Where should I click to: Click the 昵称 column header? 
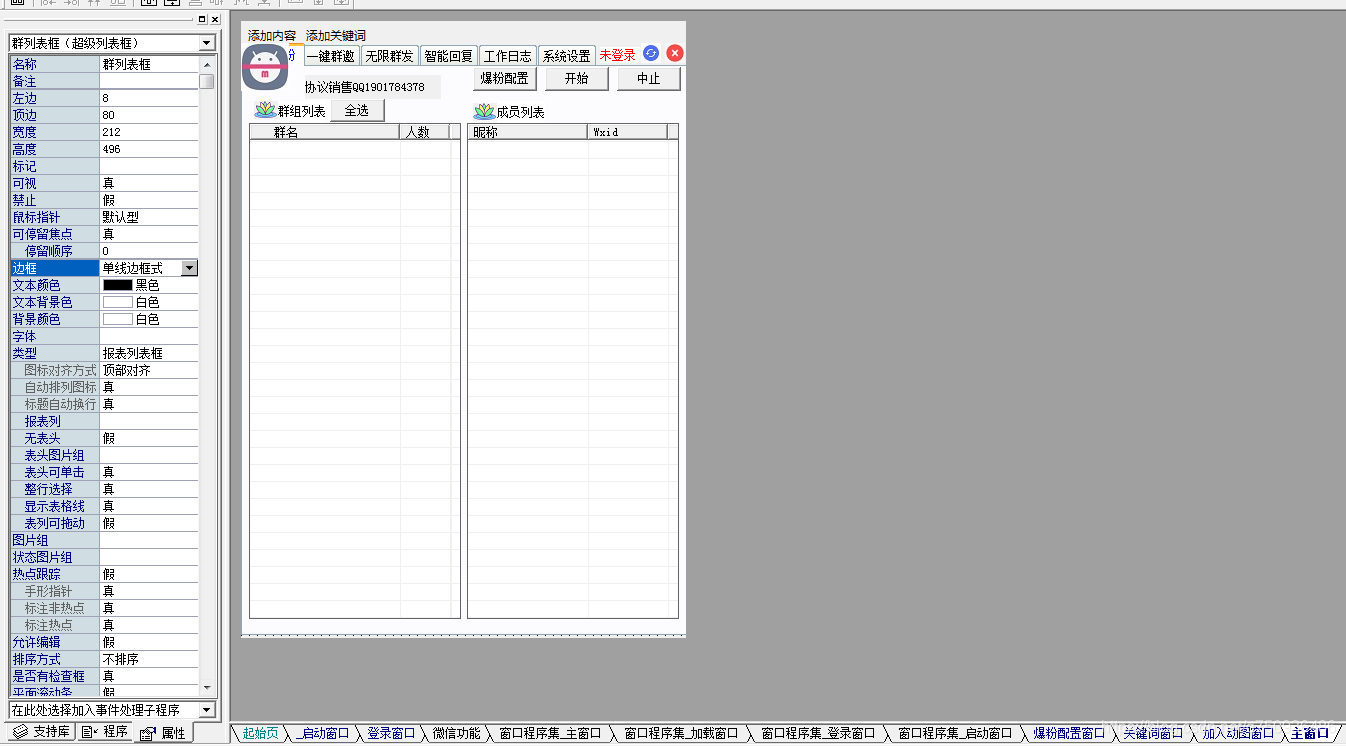pos(527,132)
